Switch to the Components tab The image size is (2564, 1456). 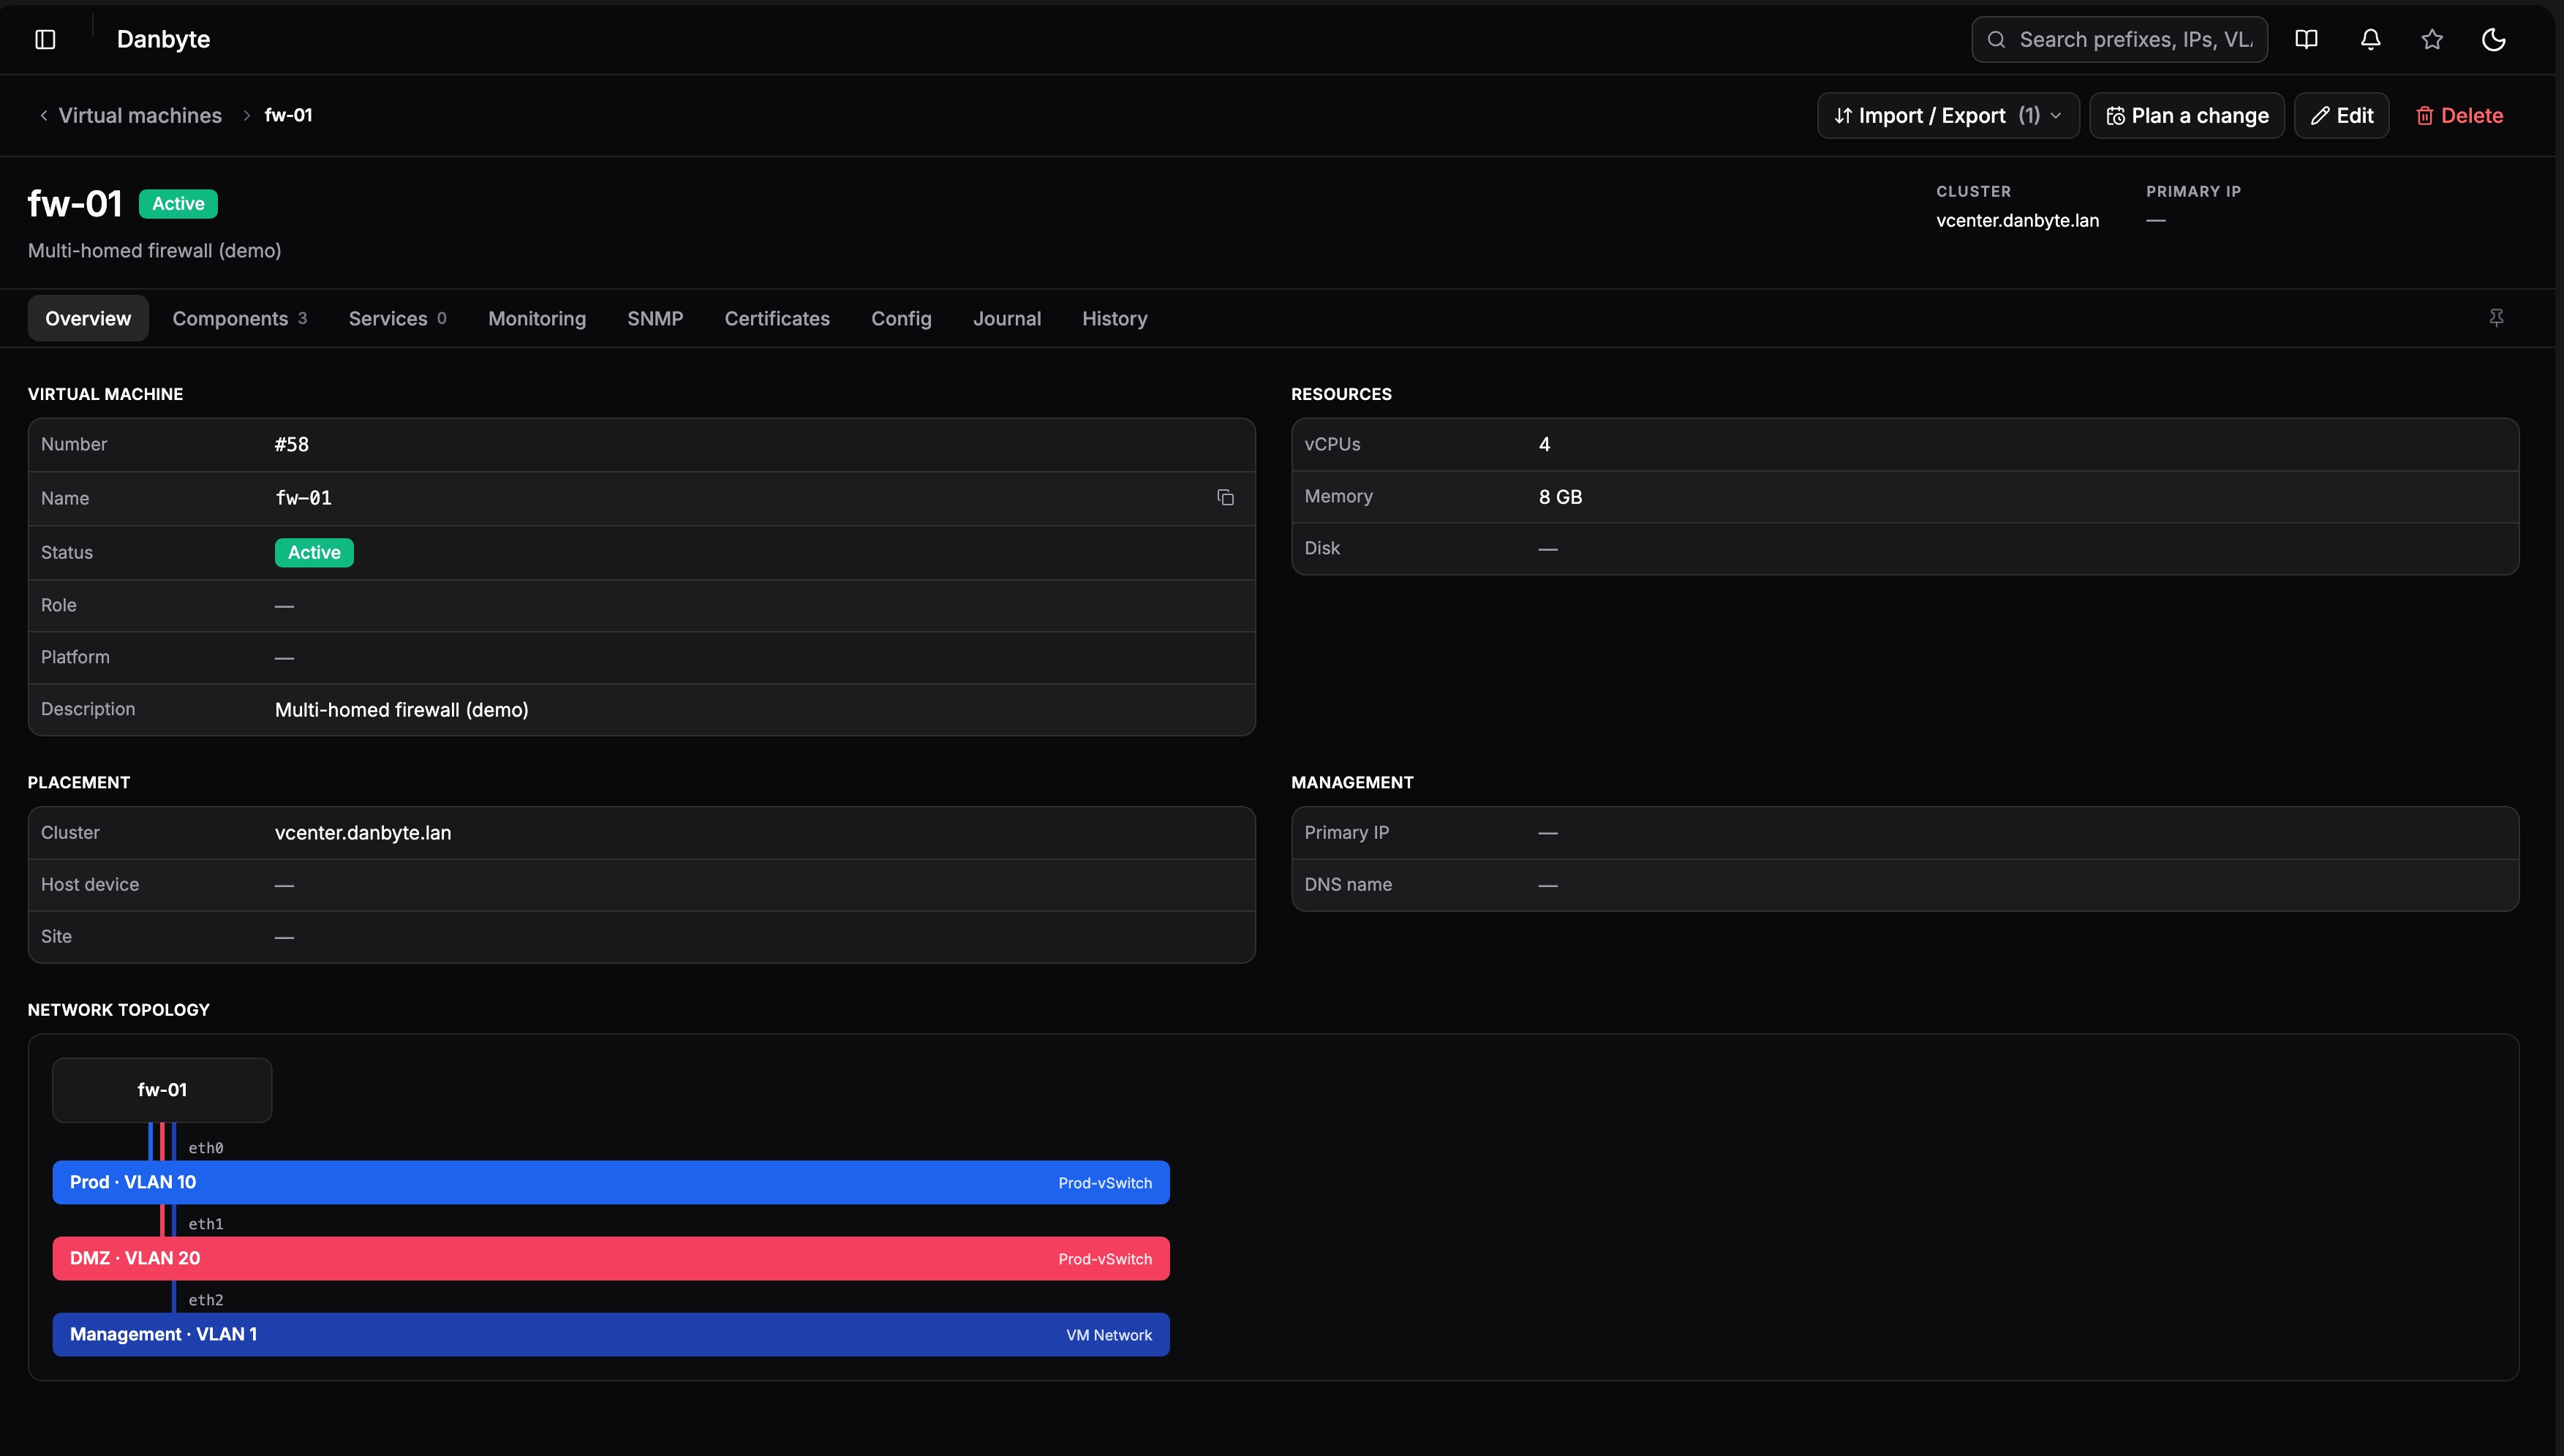pos(239,318)
